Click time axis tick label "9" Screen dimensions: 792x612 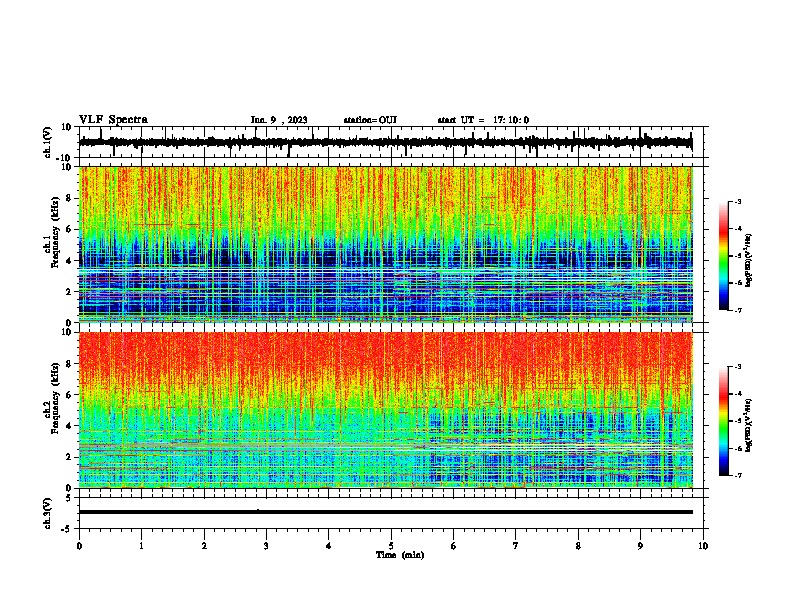(640, 546)
